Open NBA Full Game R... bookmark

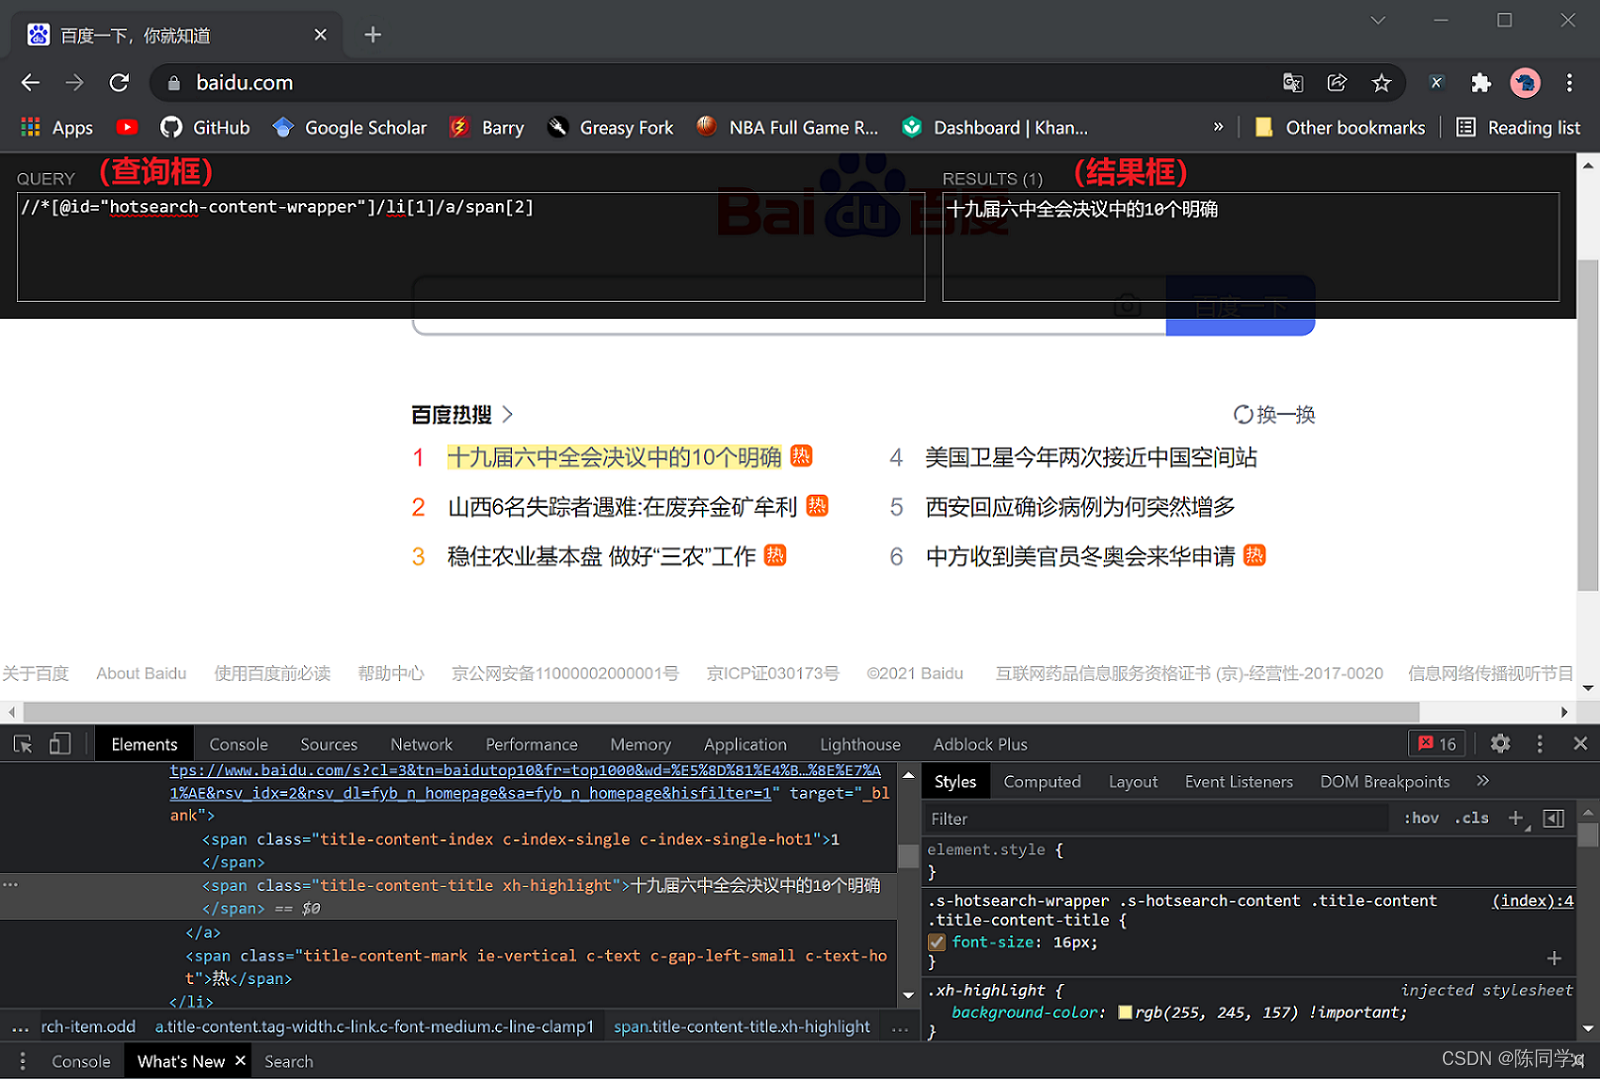point(788,128)
